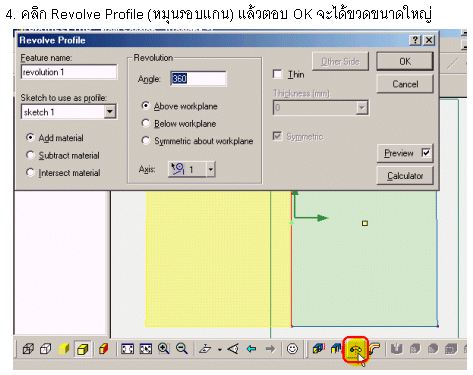The width and height of the screenshot is (473, 375).
Task: Click the OK button
Action: [405, 61]
